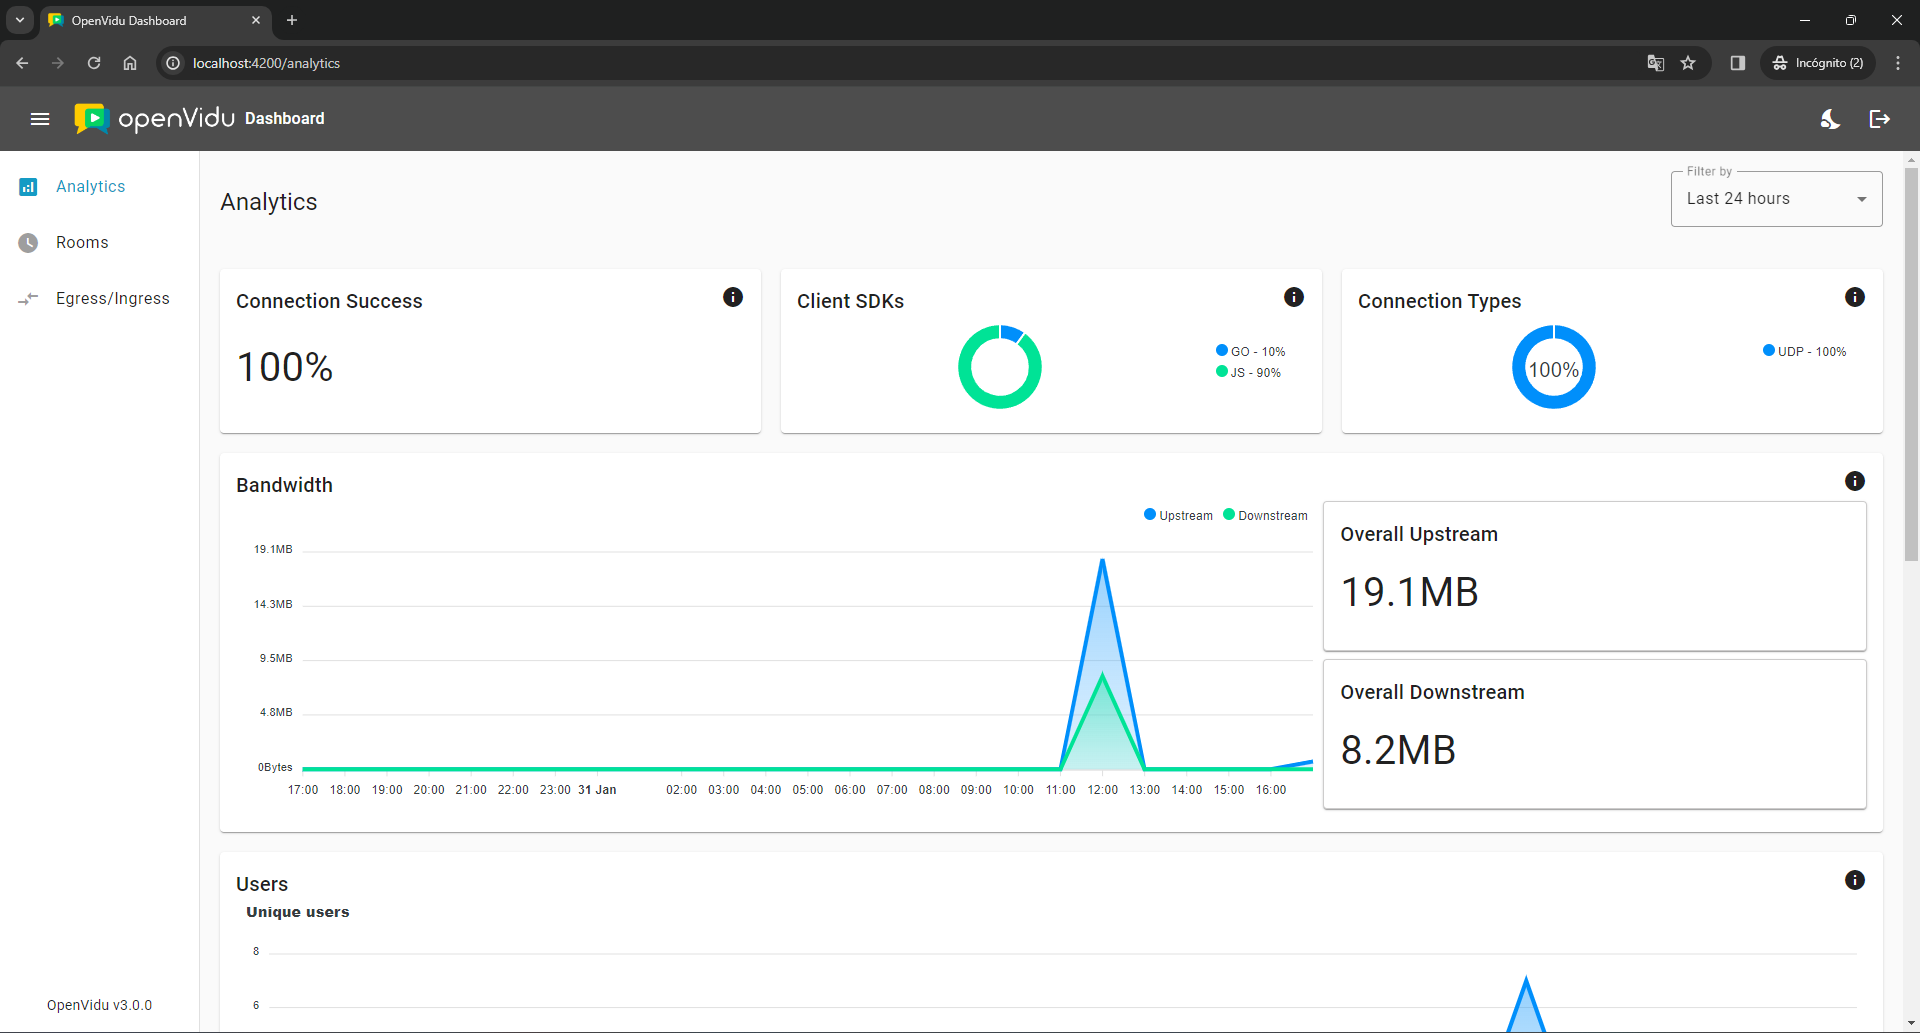Open Egress/Ingress sidebar page
Viewport: 1920px width, 1033px height.
click(x=112, y=299)
